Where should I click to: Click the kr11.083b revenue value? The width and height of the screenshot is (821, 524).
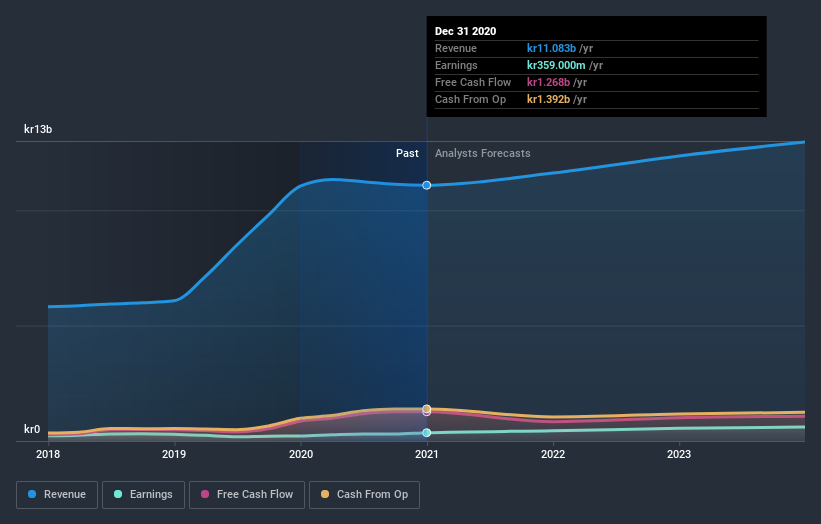pyautogui.click(x=551, y=48)
